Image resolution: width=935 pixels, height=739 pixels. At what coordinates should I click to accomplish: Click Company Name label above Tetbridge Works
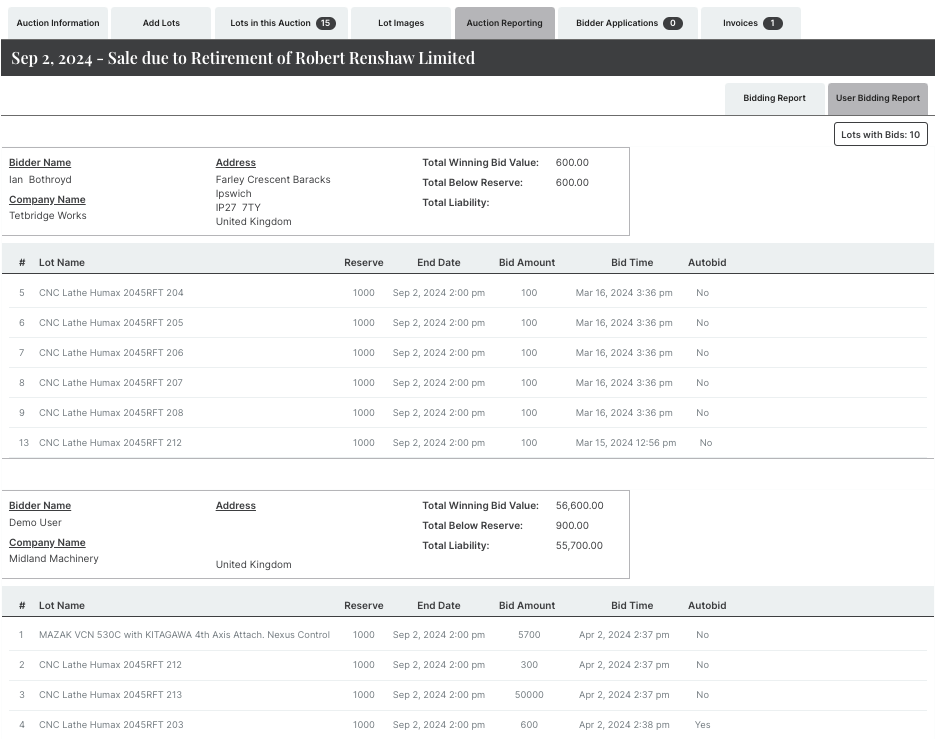[47, 200]
